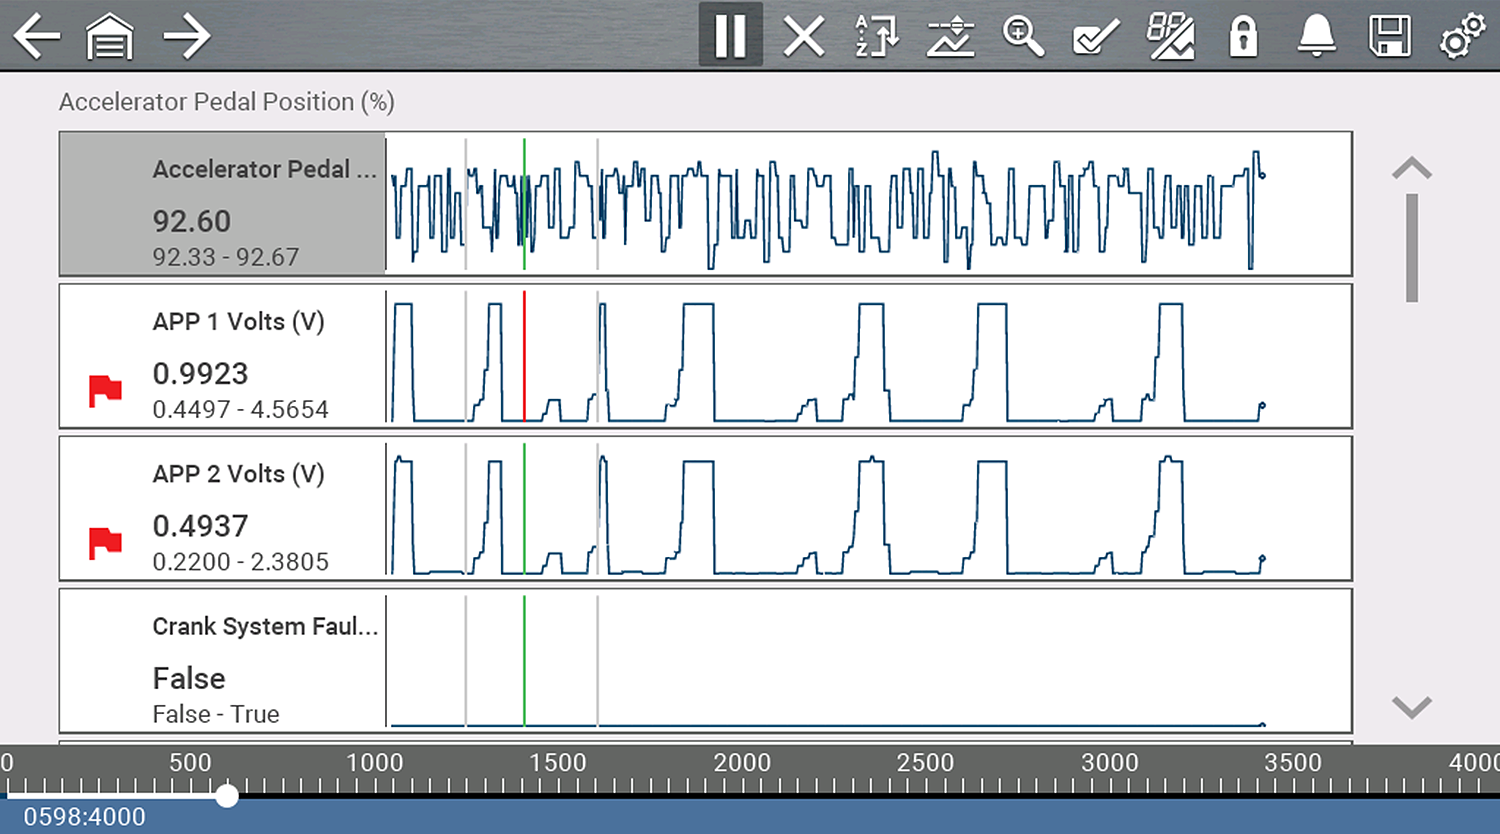Open the home garage icon

coord(110,37)
